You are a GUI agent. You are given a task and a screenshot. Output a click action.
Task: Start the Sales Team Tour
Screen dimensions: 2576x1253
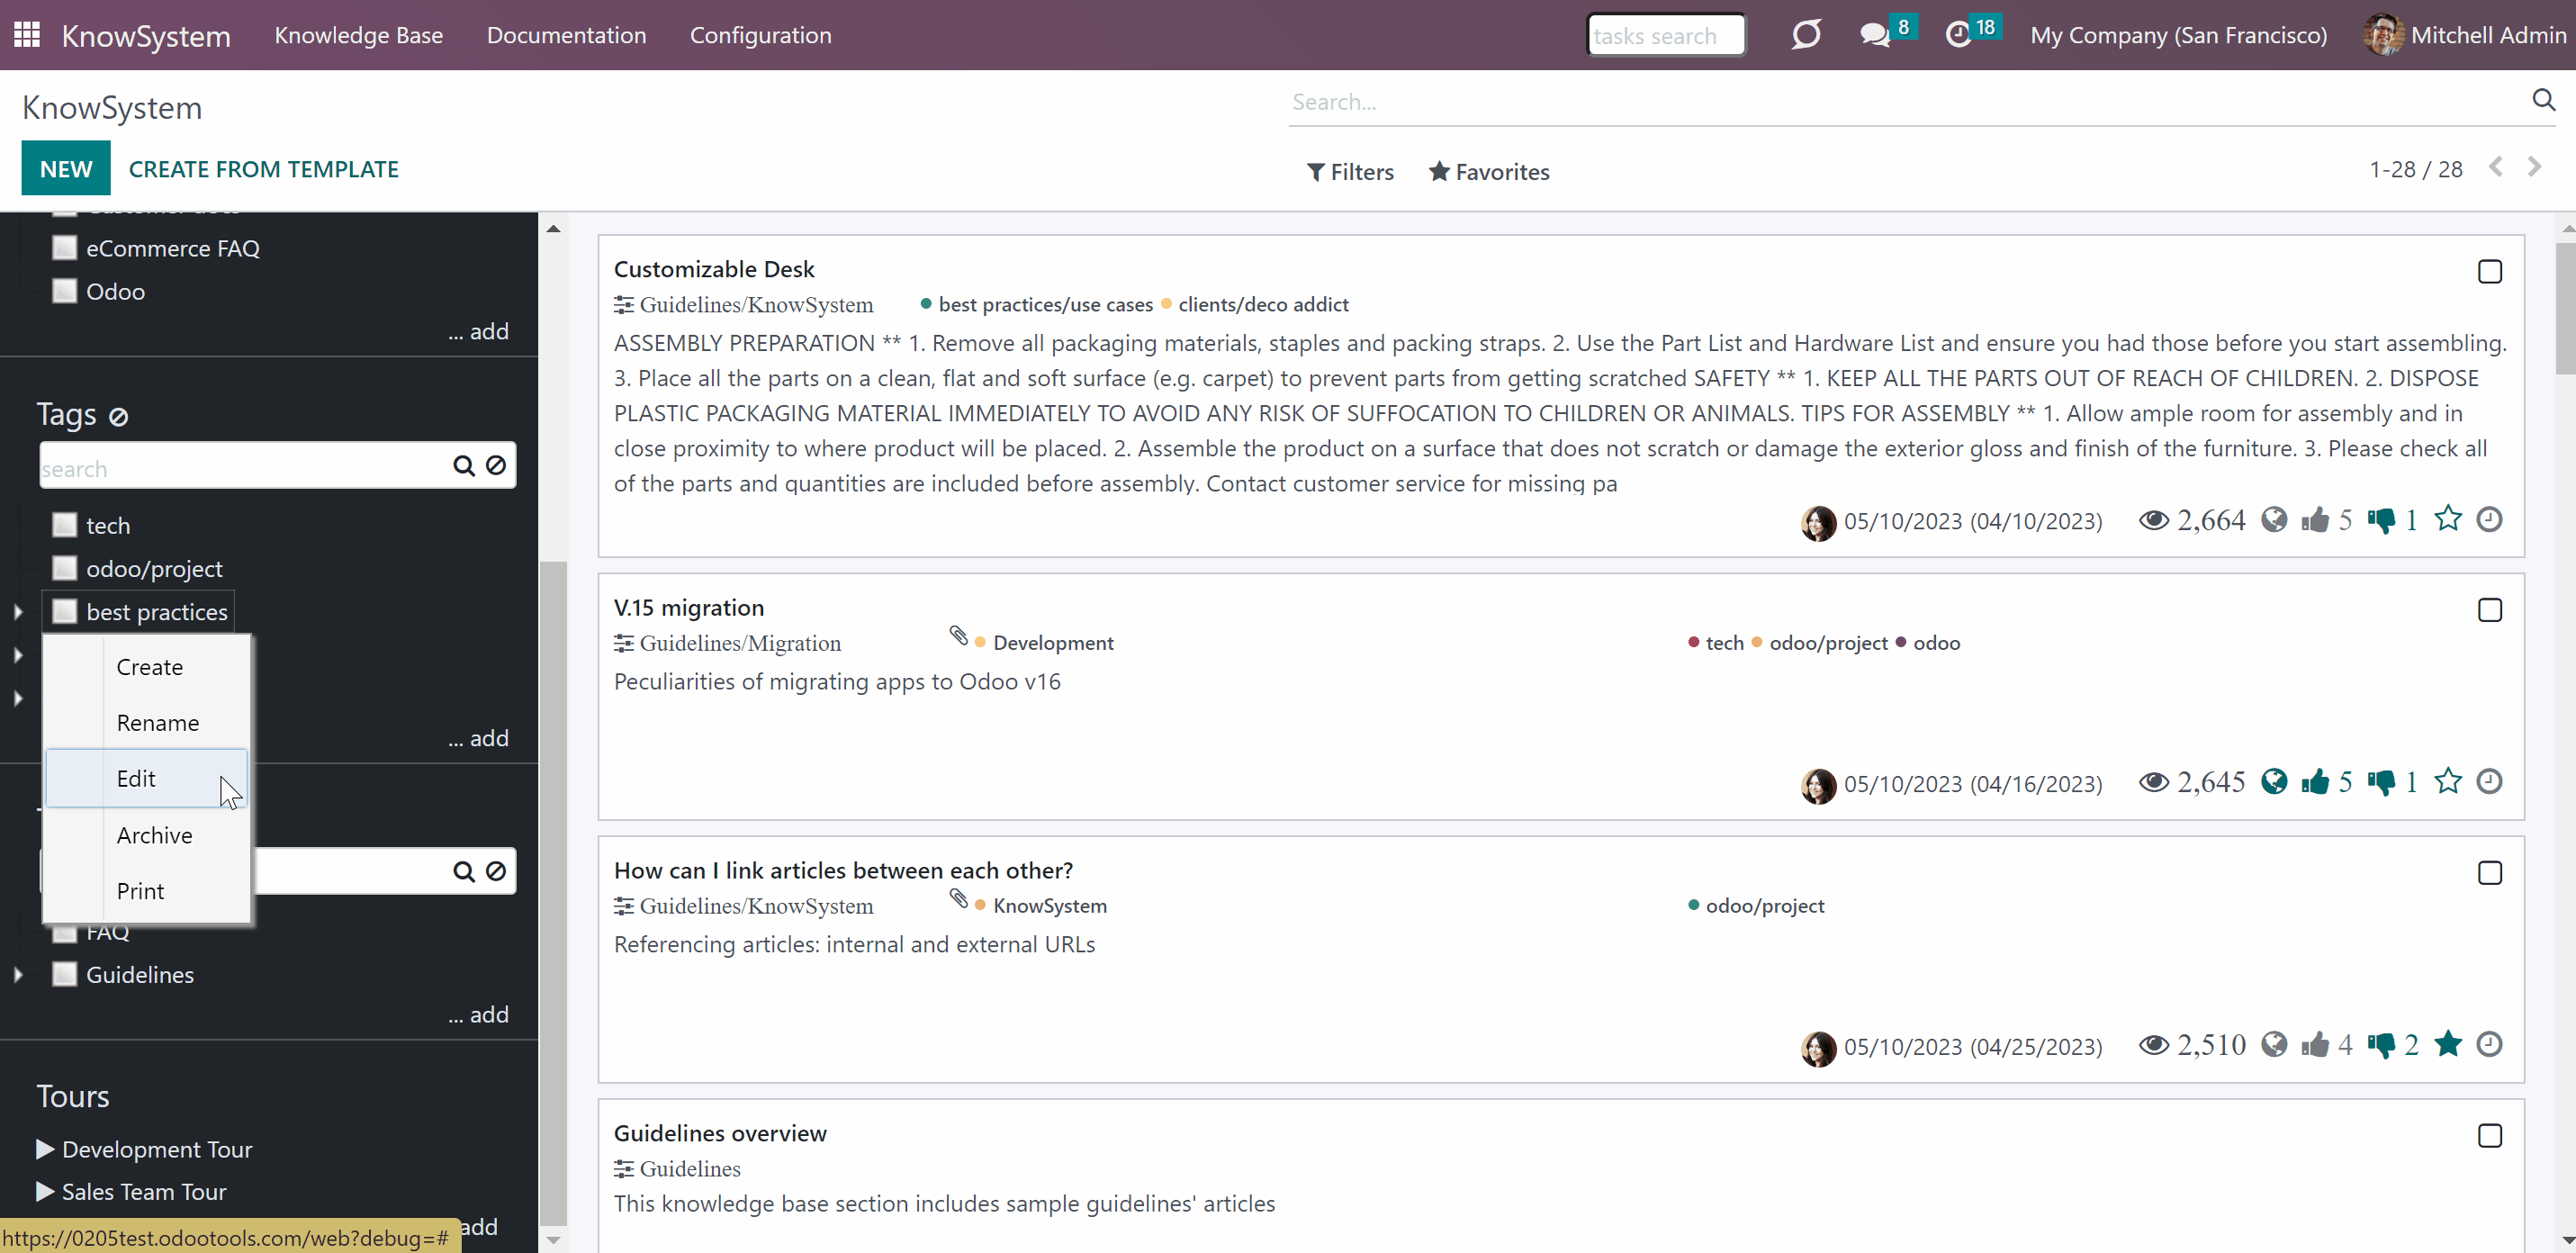(x=132, y=1192)
